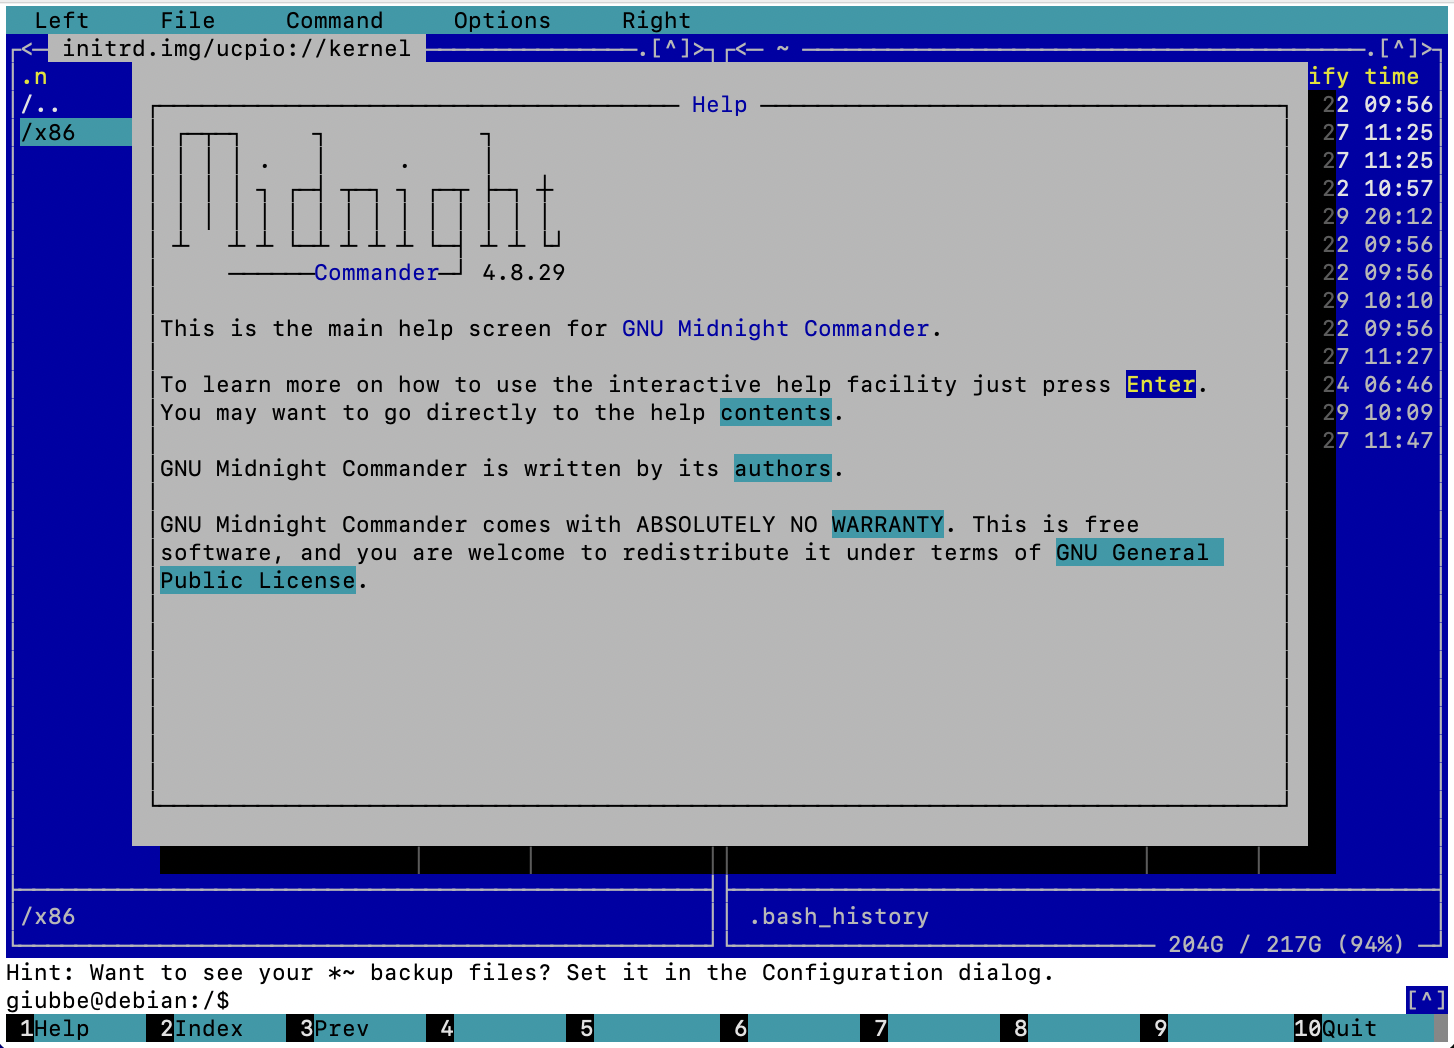Select the /.. parent directory row
The height and width of the screenshot is (1048, 1454).
click(76, 104)
